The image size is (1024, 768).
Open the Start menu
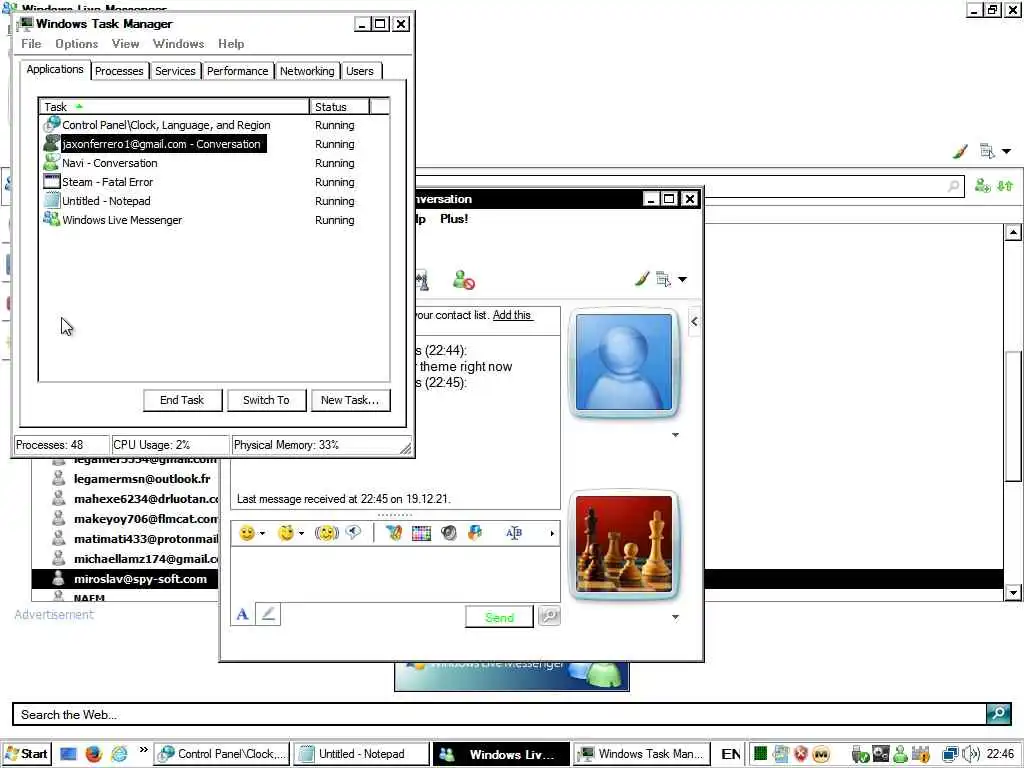pos(26,754)
